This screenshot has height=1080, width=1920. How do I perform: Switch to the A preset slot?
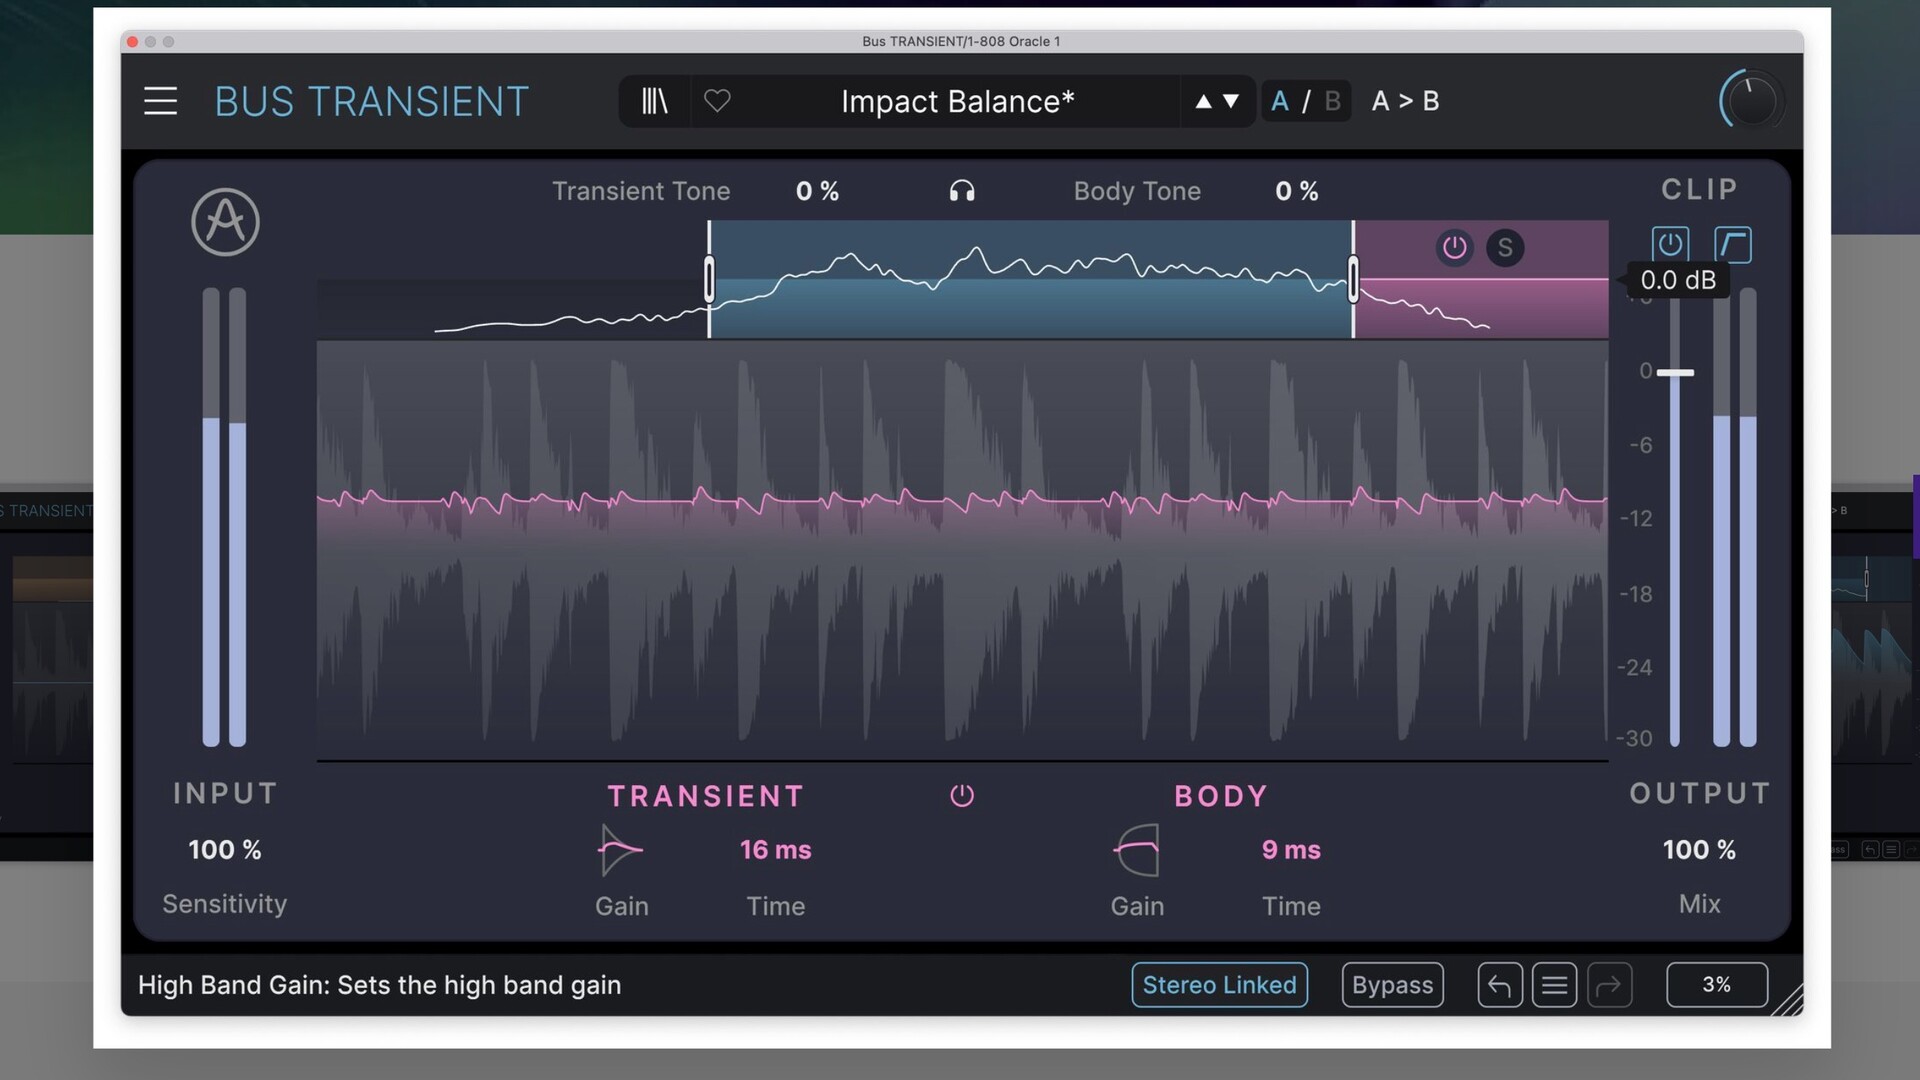[1279, 101]
